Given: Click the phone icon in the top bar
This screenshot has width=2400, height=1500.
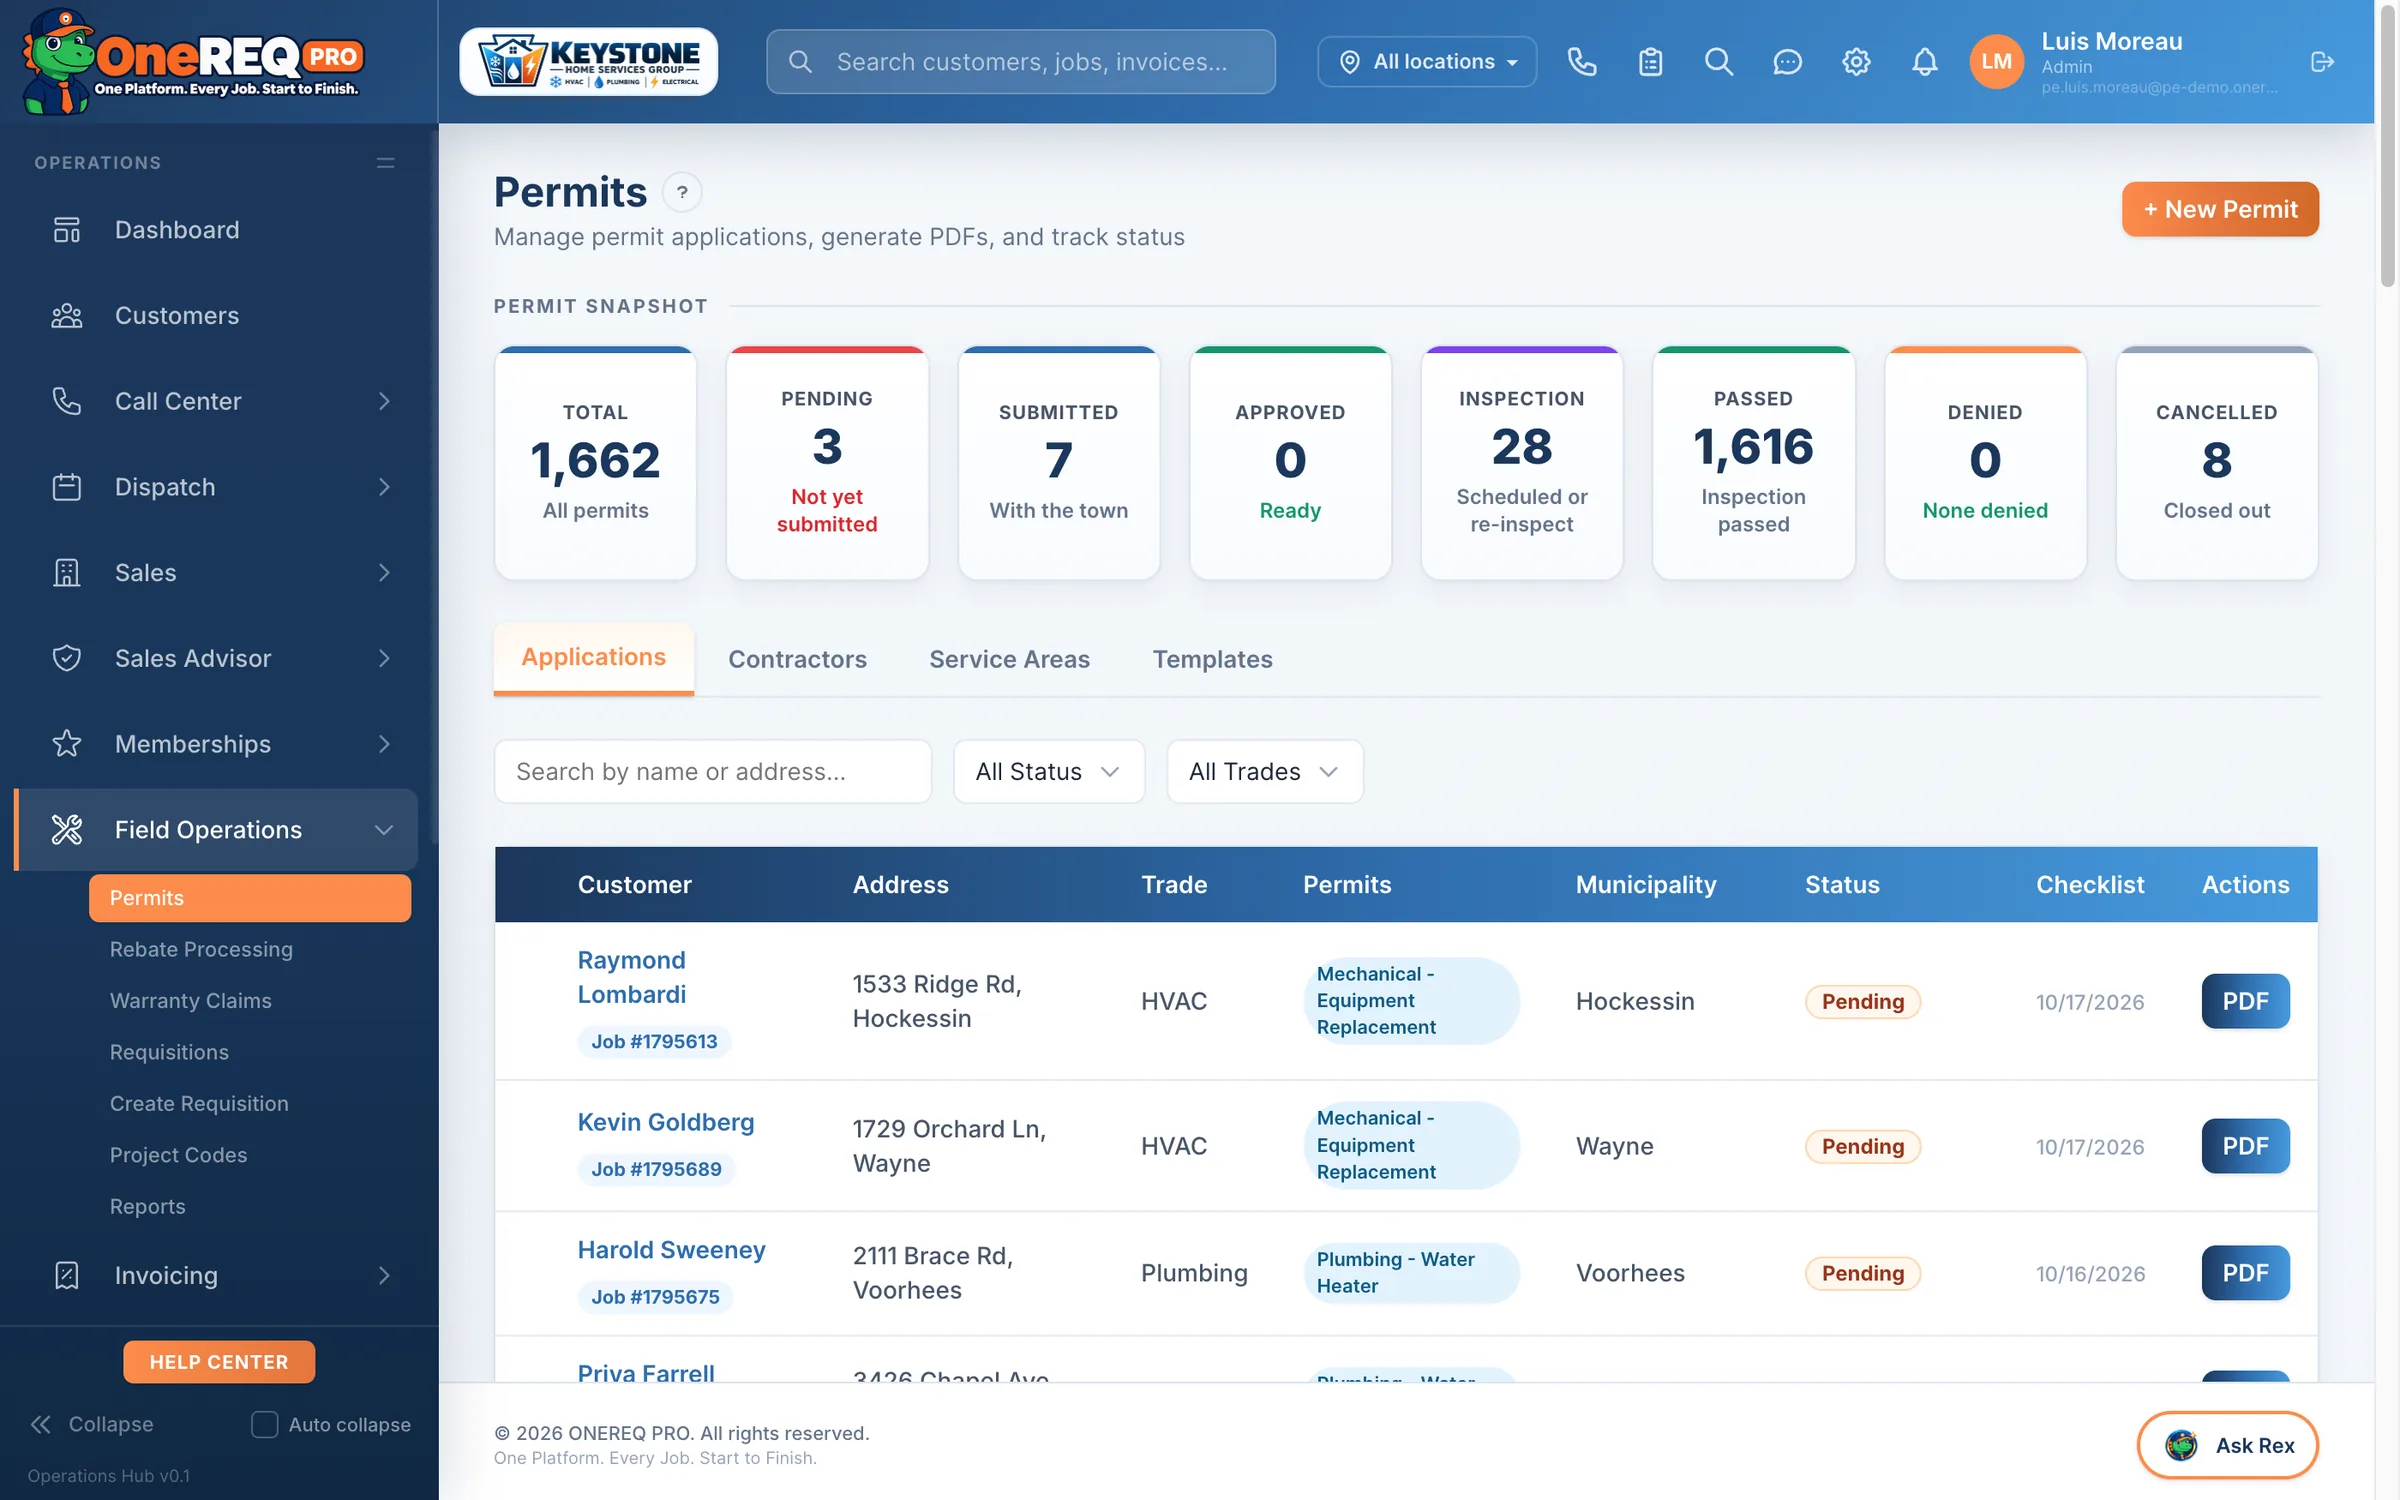Looking at the screenshot, I should [x=1581, y=62].
